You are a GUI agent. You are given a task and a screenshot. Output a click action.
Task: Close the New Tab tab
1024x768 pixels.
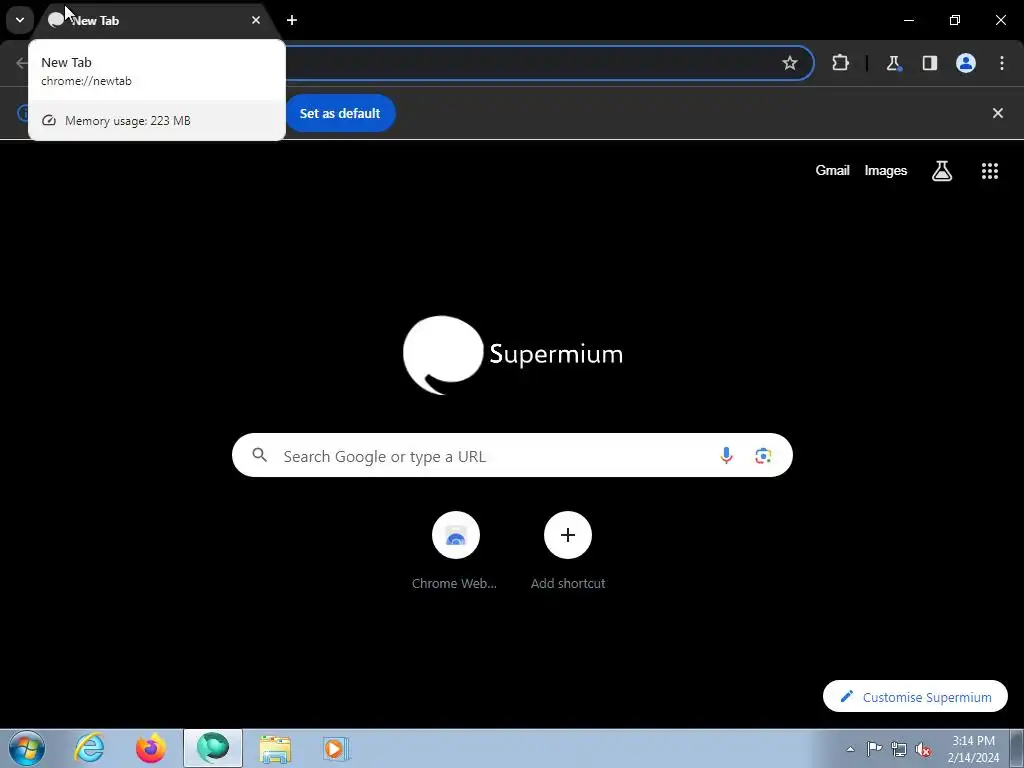point(256,20)
